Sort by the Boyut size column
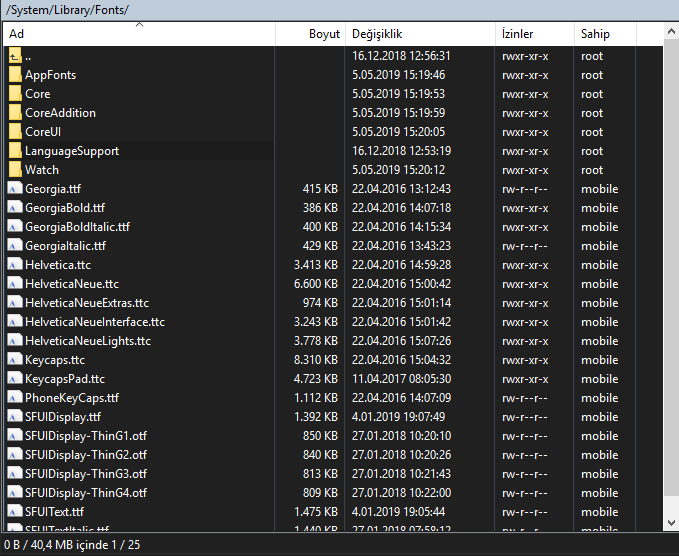The height and width of the screenshot is (556, 679). (x=323, y=34)
